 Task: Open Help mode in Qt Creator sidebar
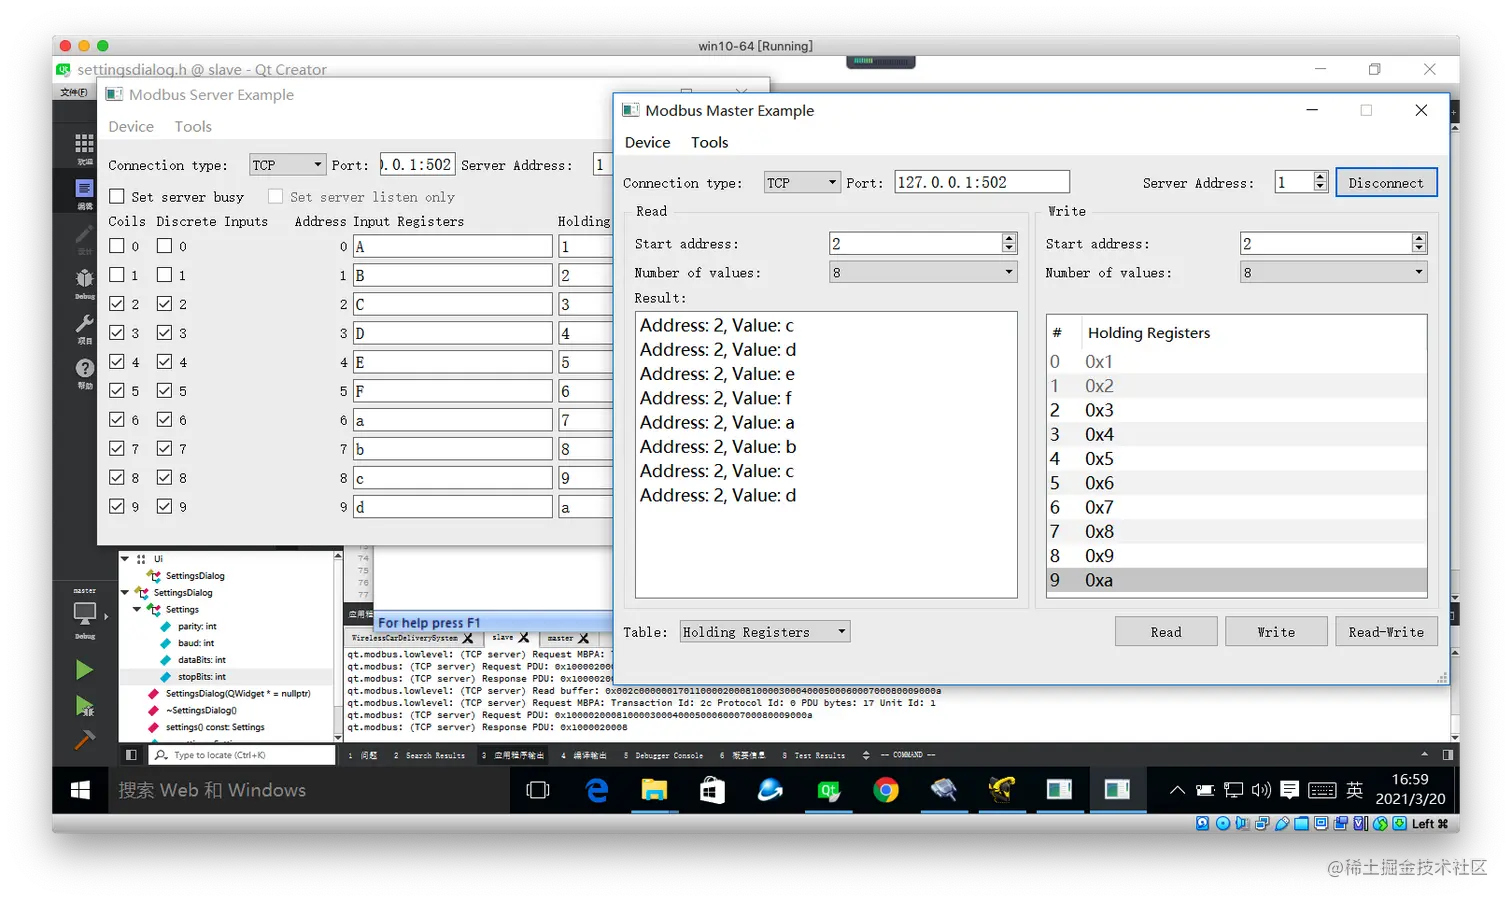click(x=85, y=362)
